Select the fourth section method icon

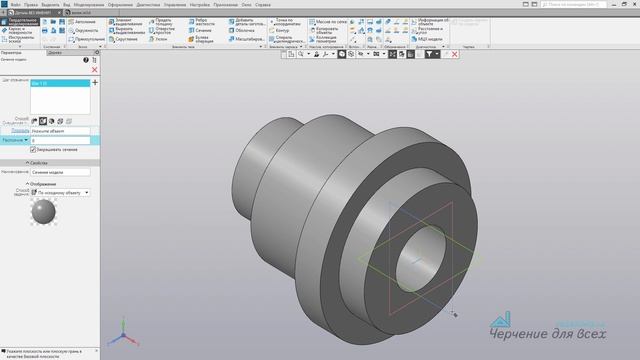tap(60, 121)
